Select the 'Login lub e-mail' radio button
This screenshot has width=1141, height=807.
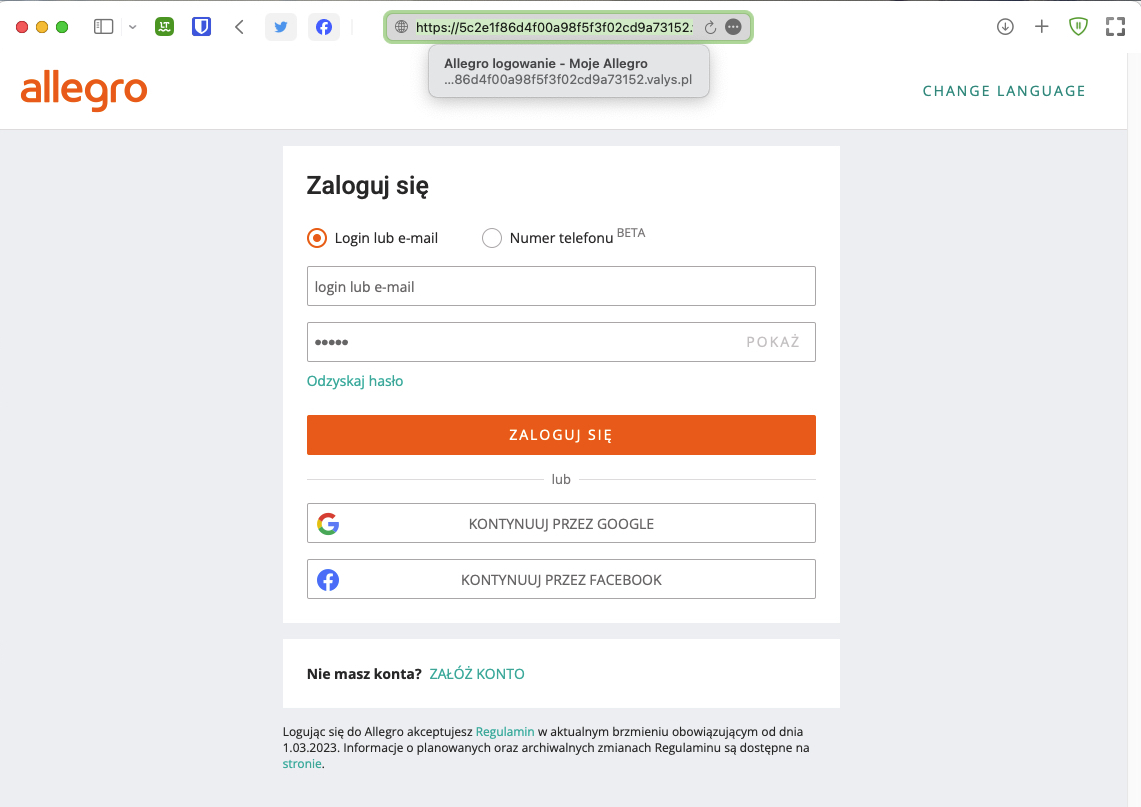(317, 238)
